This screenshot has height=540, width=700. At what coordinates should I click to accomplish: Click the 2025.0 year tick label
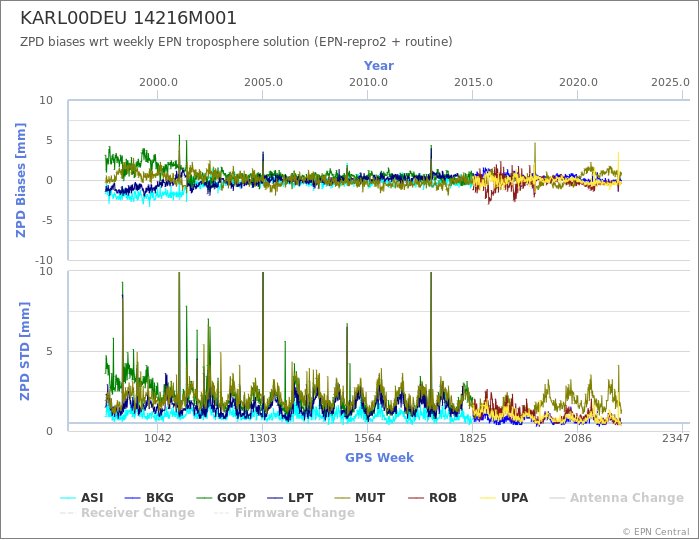click(671, 83)
